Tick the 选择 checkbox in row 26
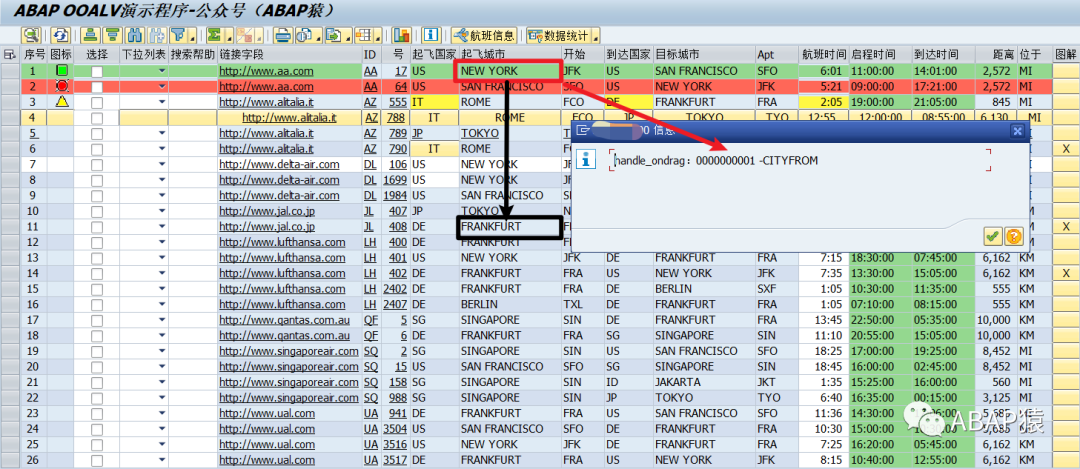The image size is (1080, 469). tap(97, 461)
